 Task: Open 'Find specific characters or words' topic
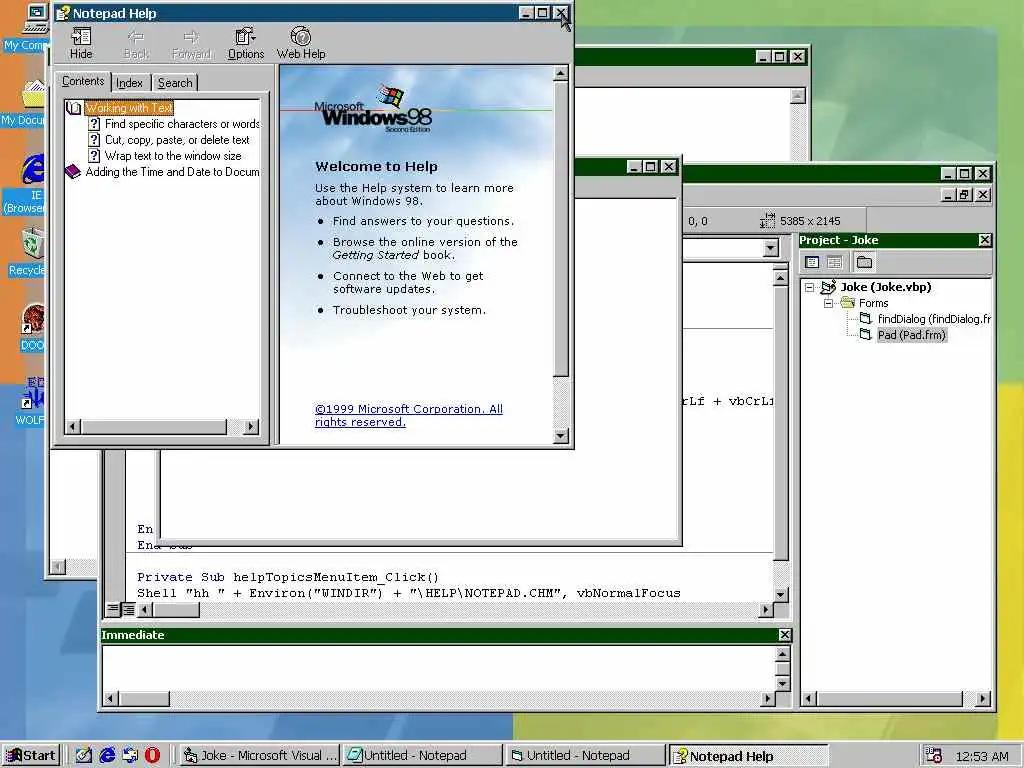[182, 123]
